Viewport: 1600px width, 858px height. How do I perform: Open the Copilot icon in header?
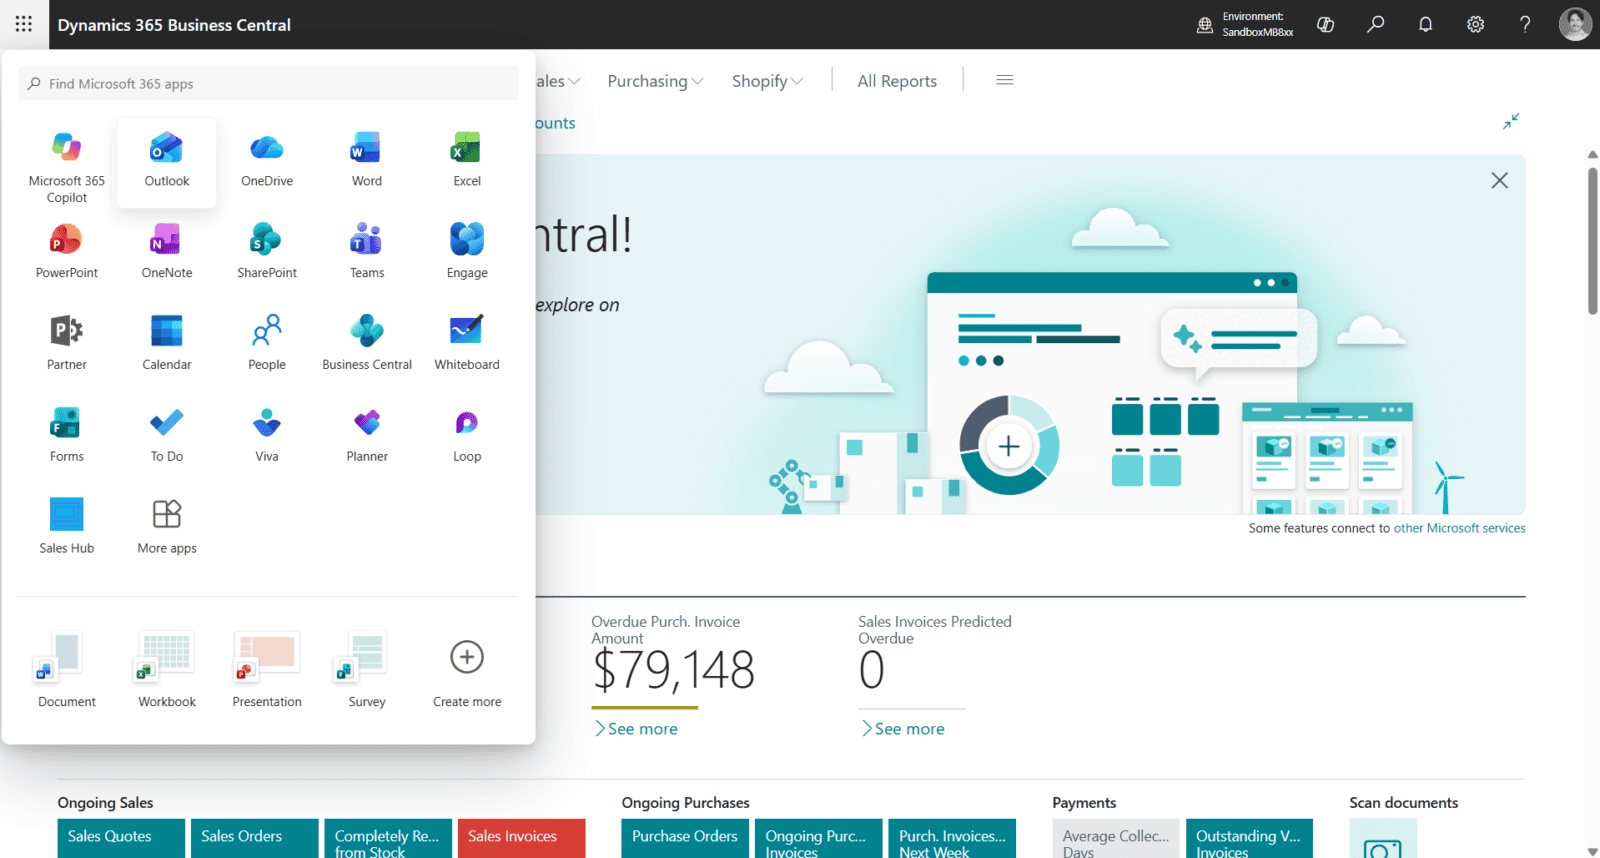[x=1326, y=24]
